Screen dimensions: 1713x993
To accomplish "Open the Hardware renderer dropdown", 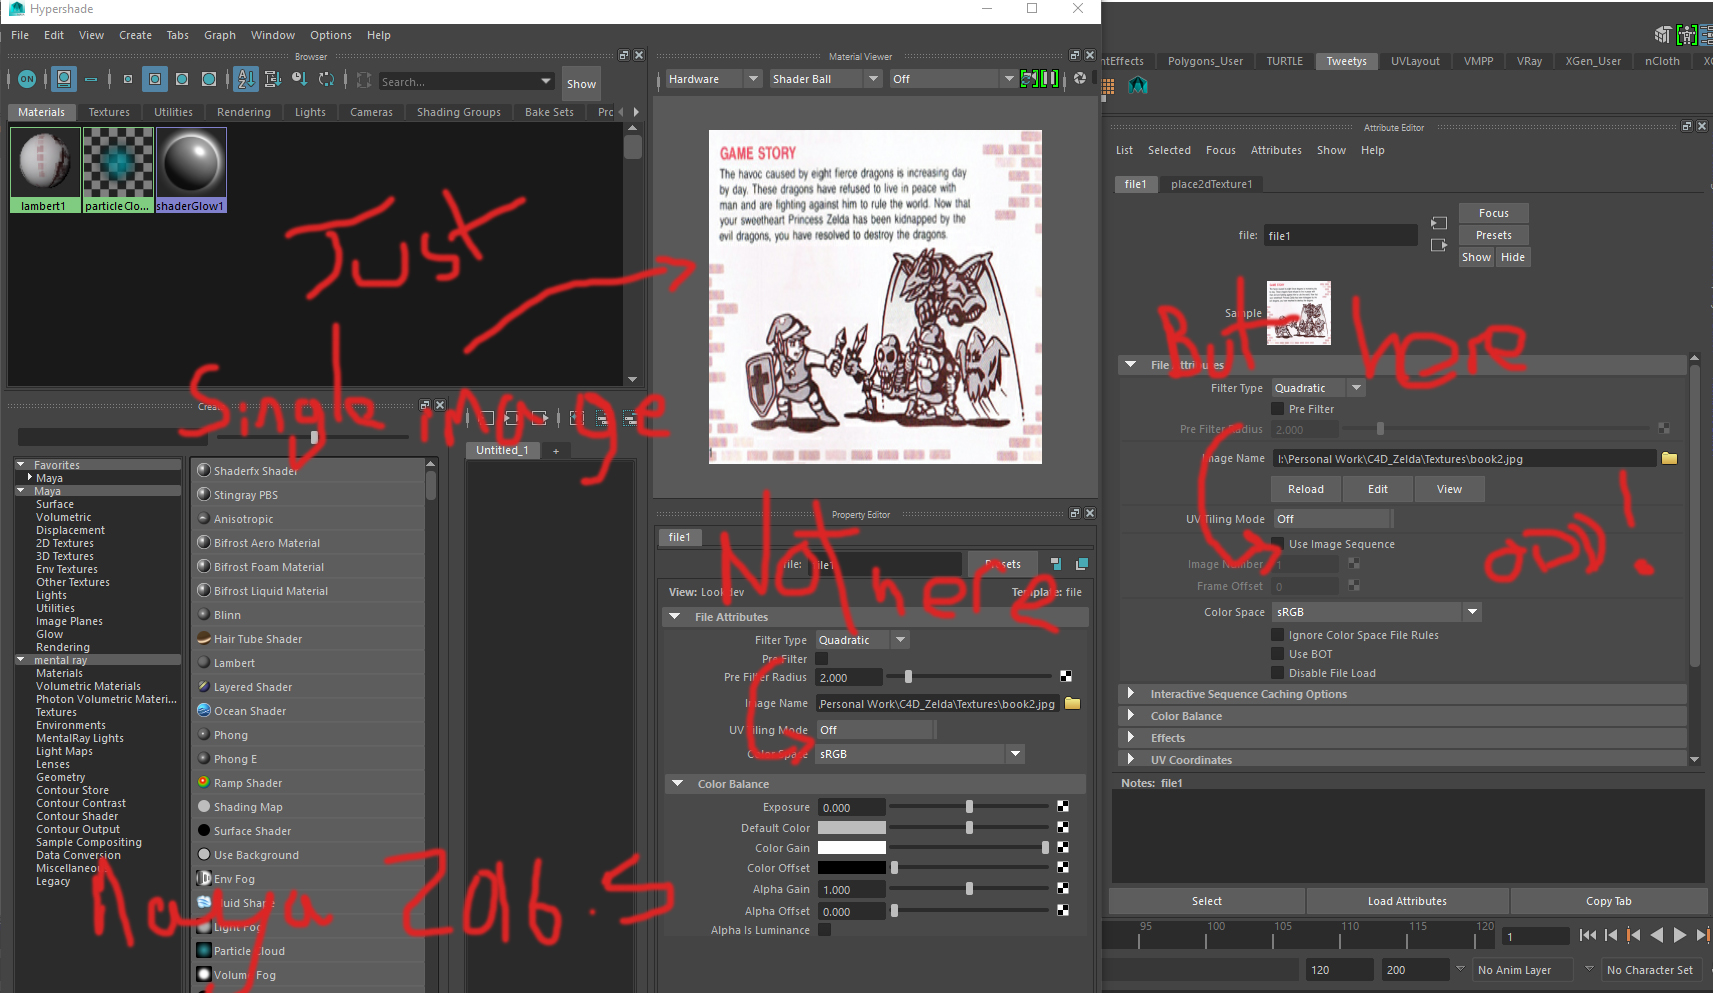I will [x=712, y=79].
